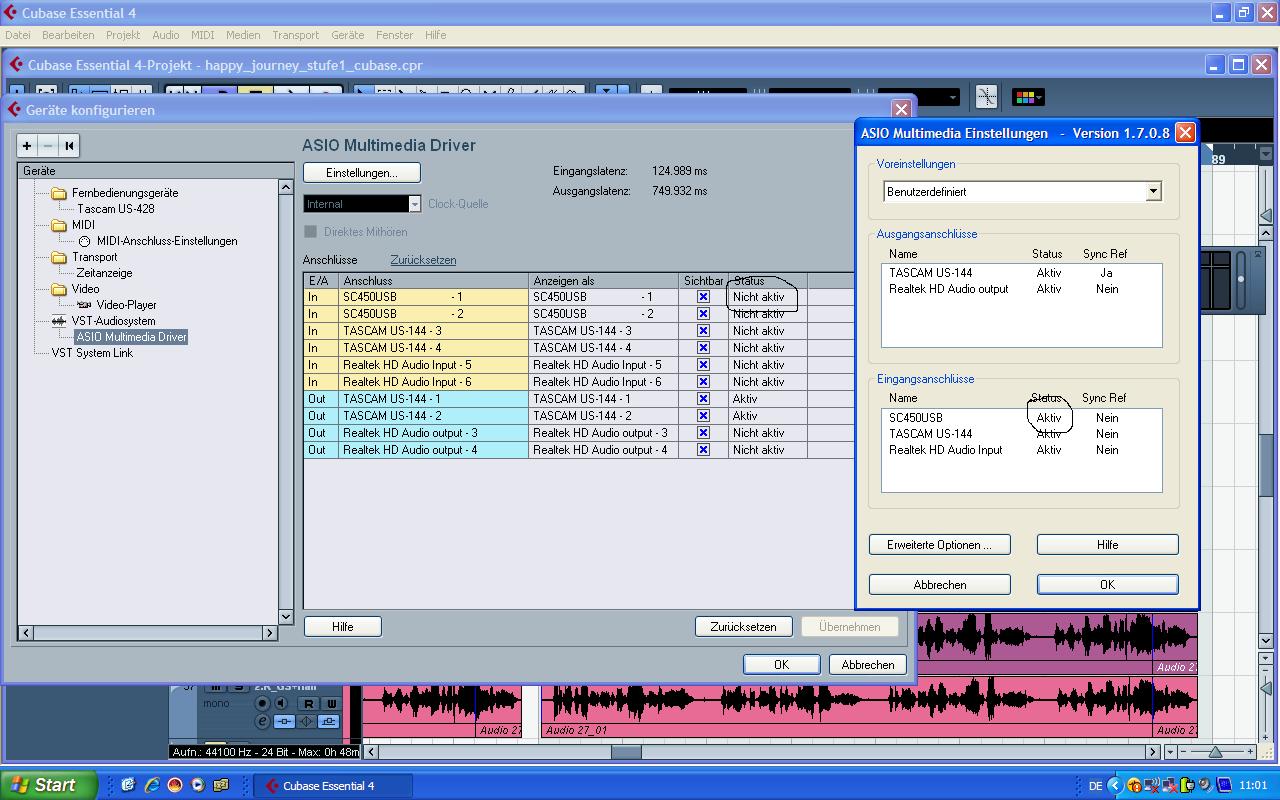
Task: Click the film icon next to Video-Player
Action: point(84,305)
